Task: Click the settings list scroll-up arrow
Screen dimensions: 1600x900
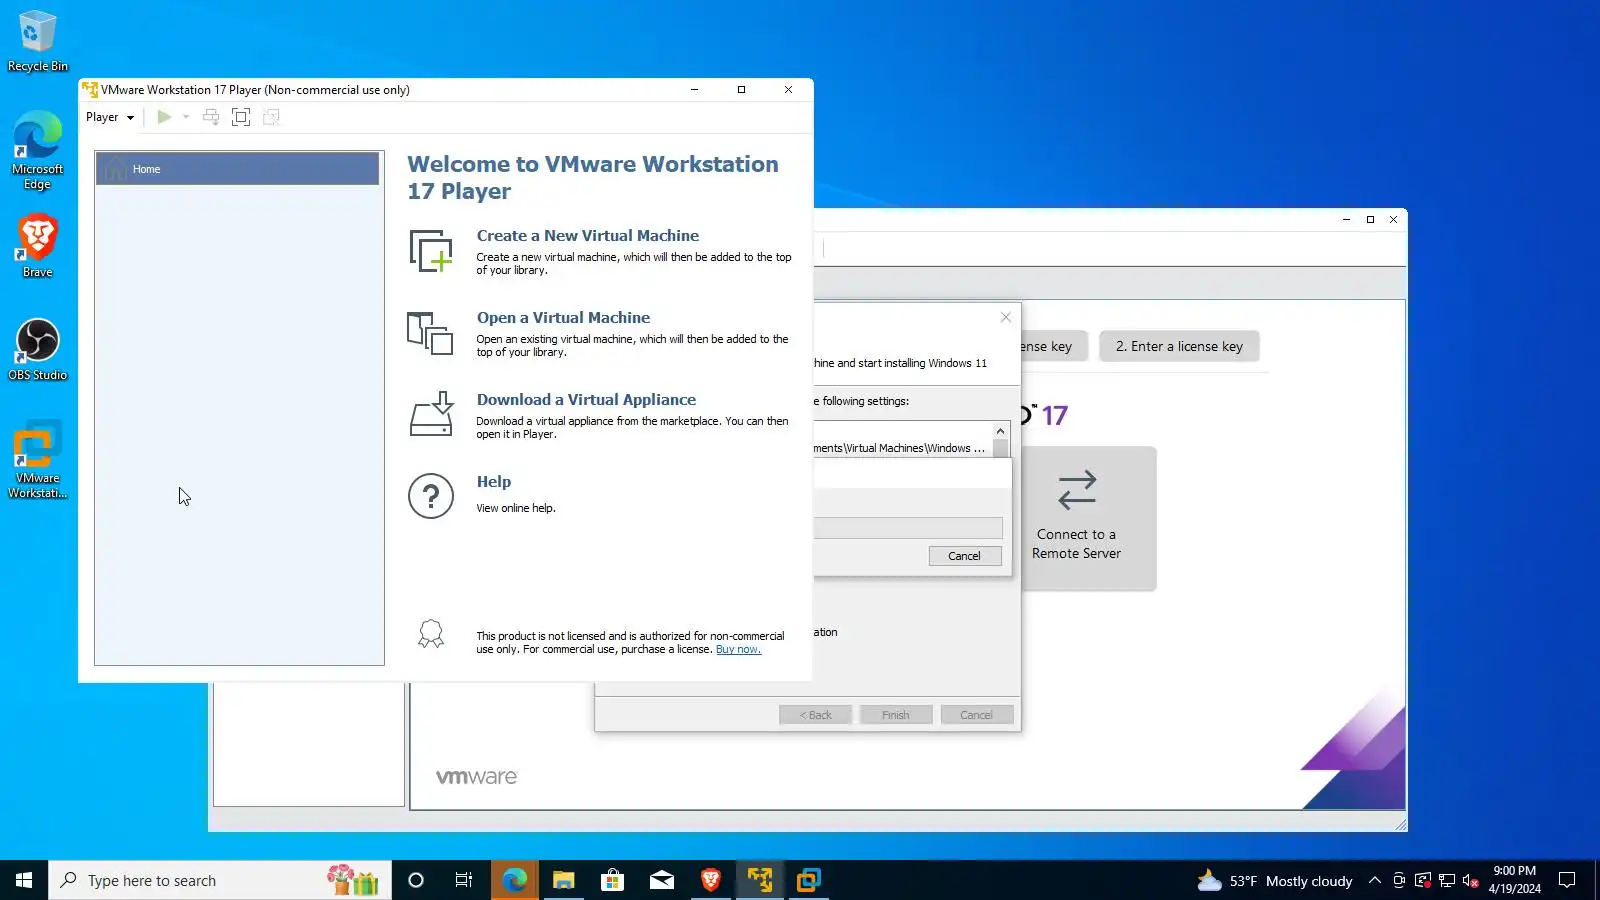Action: coord(1000,431)
